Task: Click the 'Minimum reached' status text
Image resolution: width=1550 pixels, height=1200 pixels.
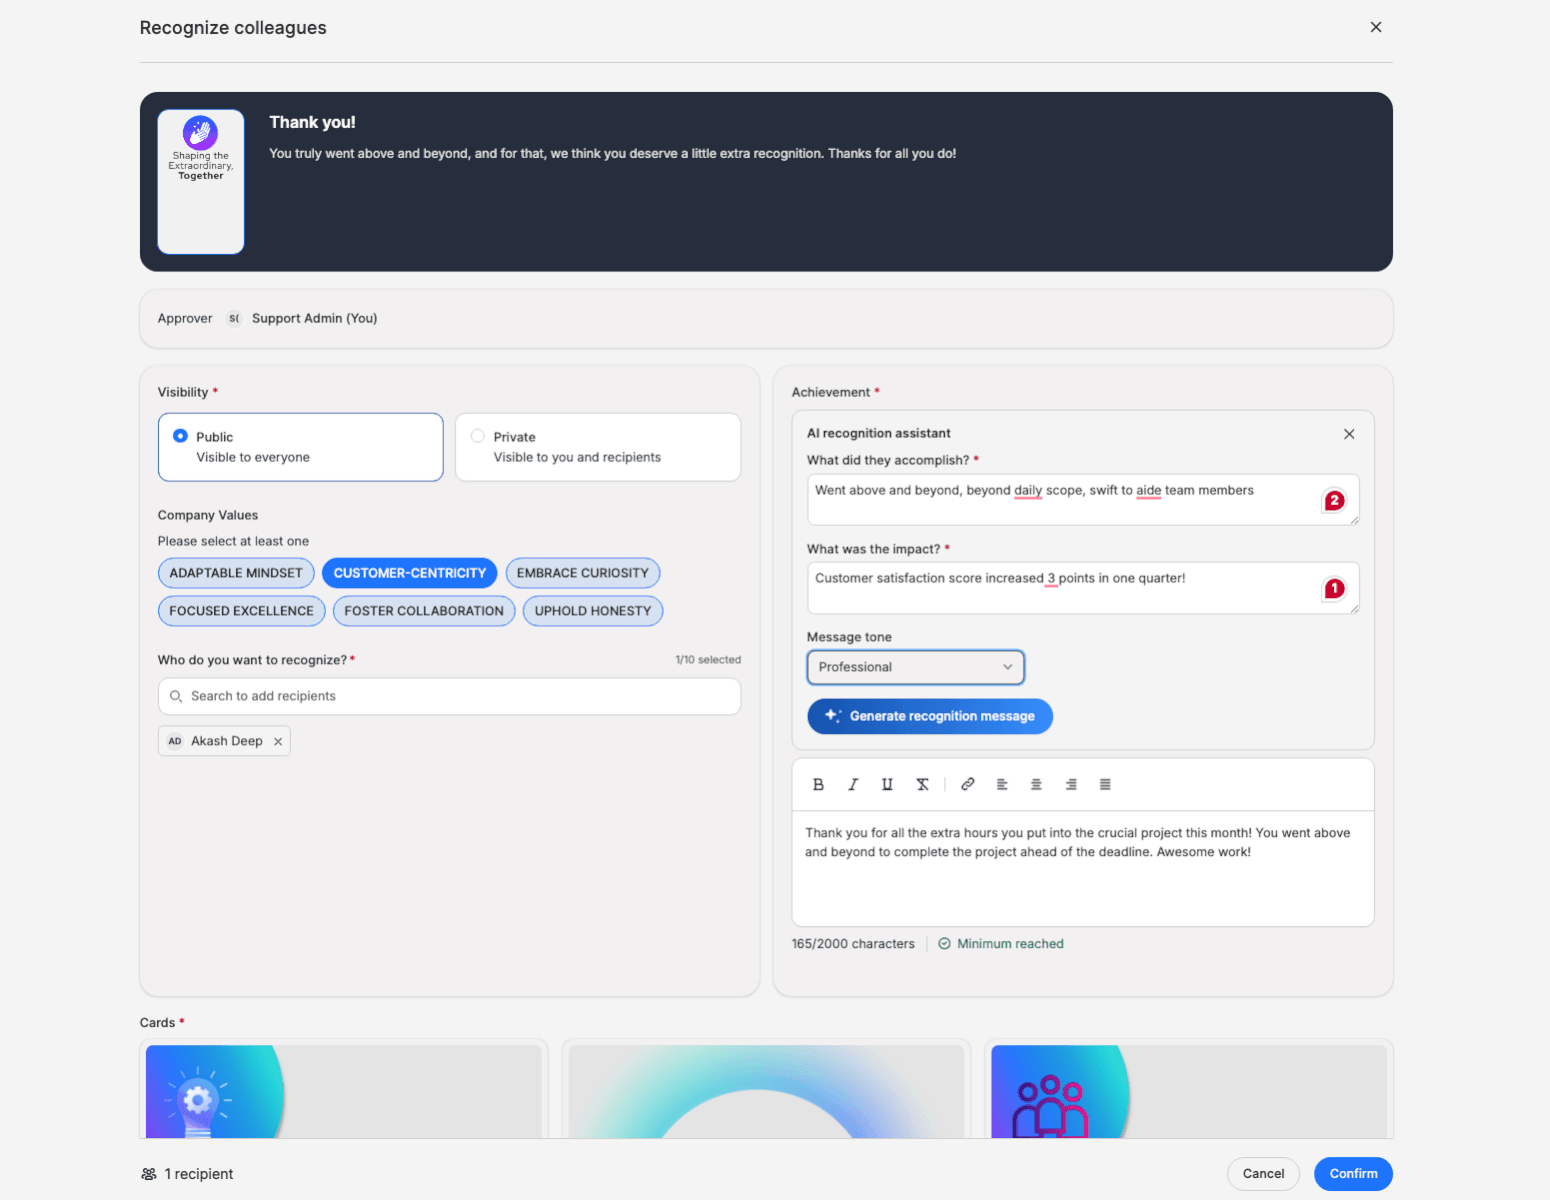Action: coord(1010,944)
